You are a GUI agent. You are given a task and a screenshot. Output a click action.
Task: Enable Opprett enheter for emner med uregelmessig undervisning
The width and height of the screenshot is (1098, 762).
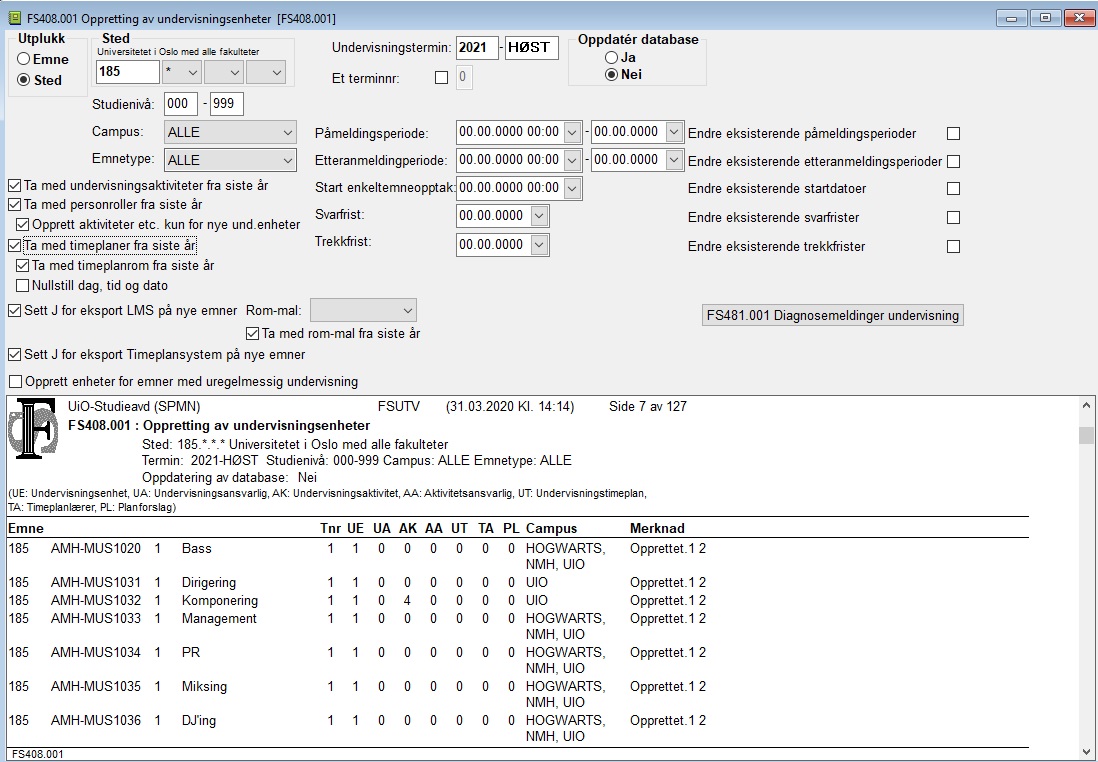(15, 382)
